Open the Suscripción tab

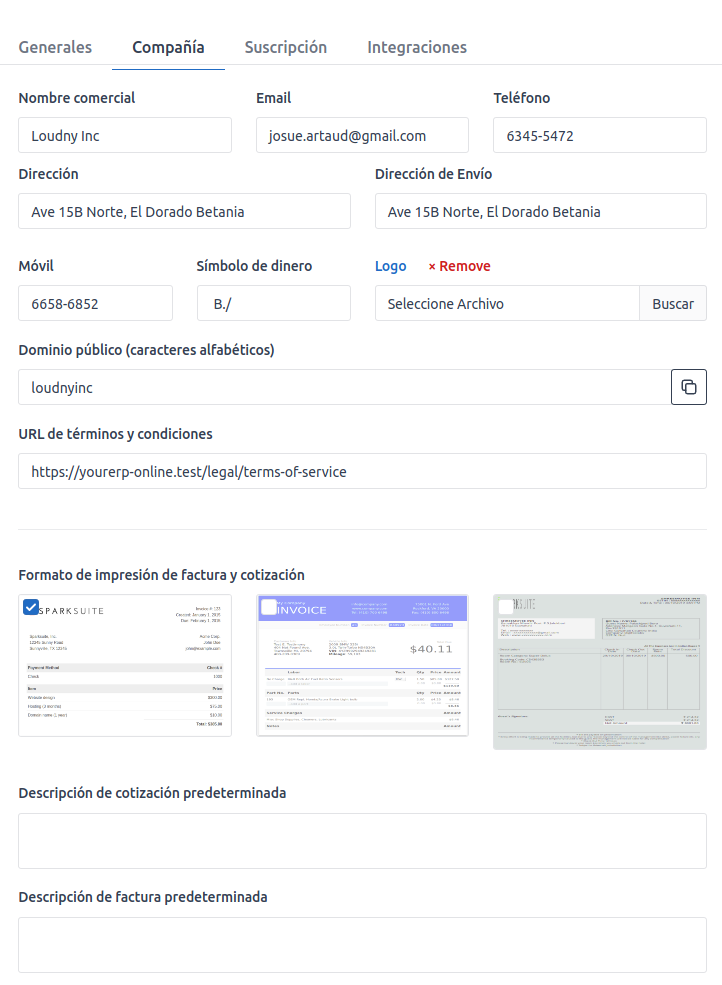pyautogui.click(x=285, y=47)
